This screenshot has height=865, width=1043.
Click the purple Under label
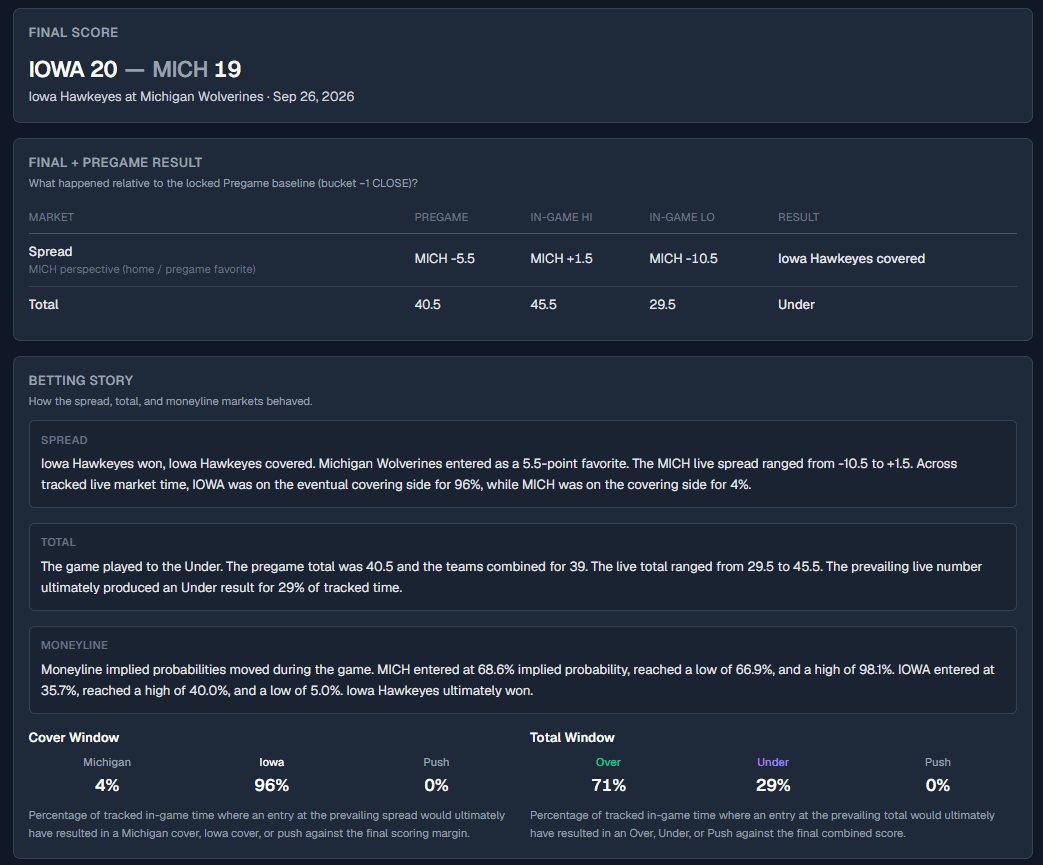pos(773,763)
